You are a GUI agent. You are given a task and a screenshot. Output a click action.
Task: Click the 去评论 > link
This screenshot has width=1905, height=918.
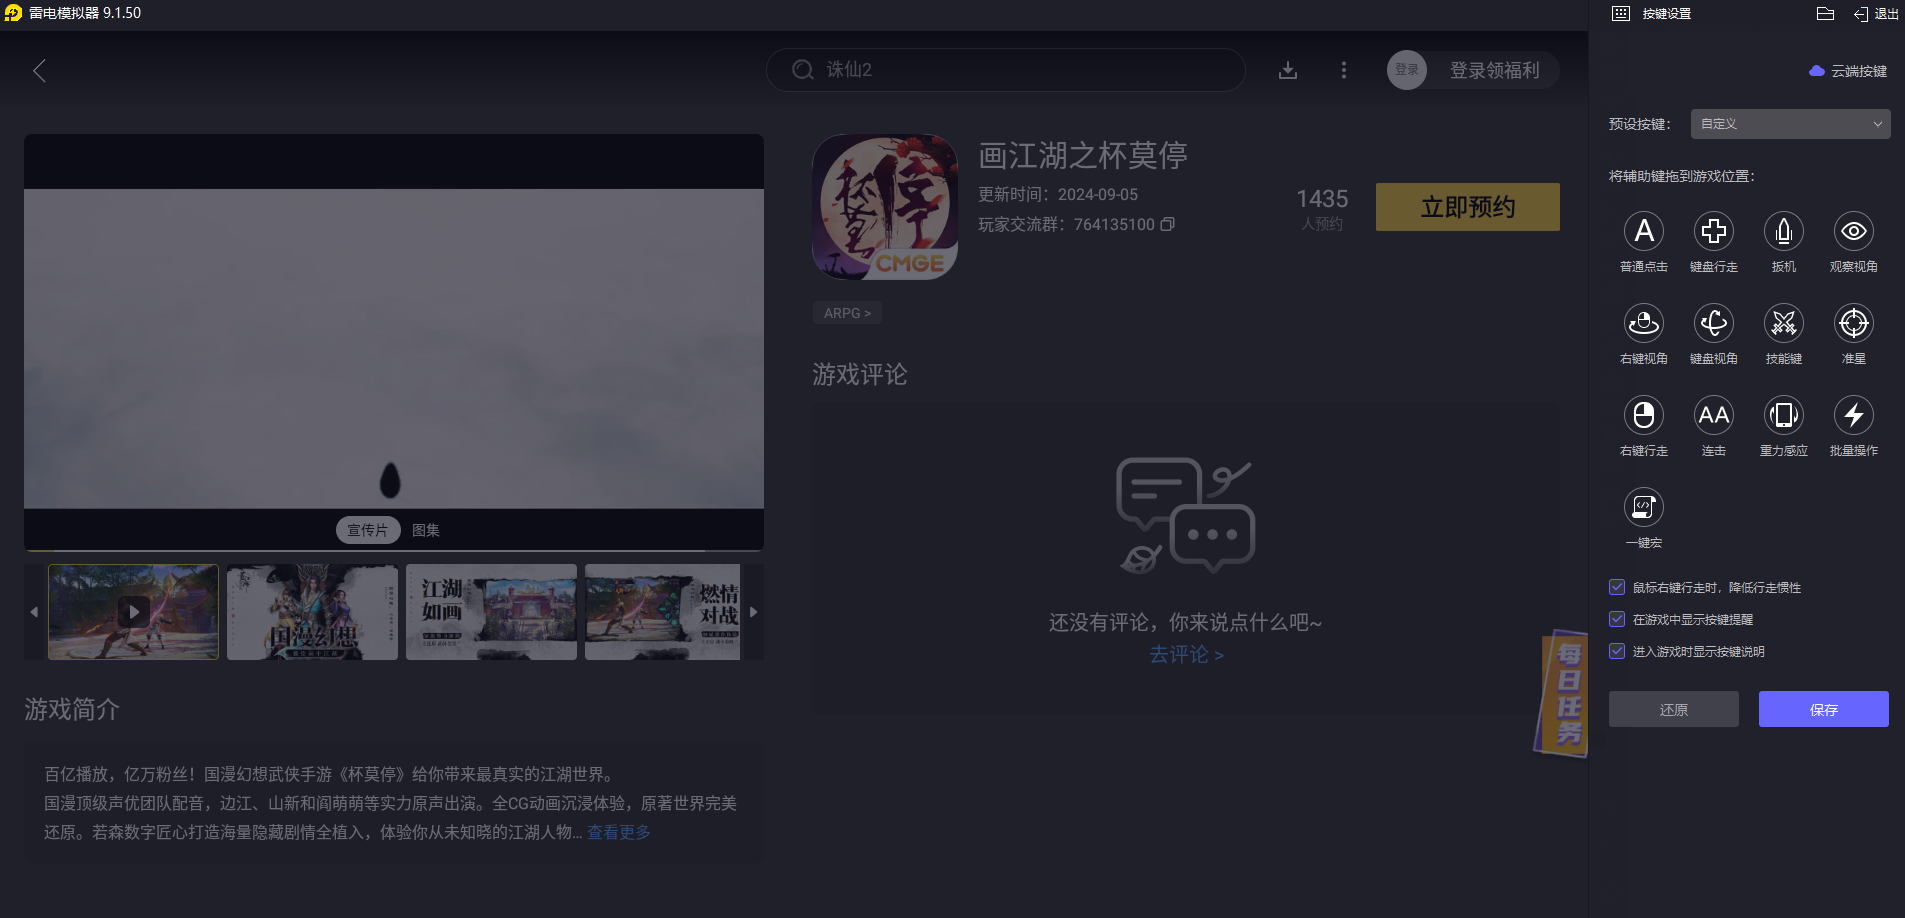[x=1186, y=654]
